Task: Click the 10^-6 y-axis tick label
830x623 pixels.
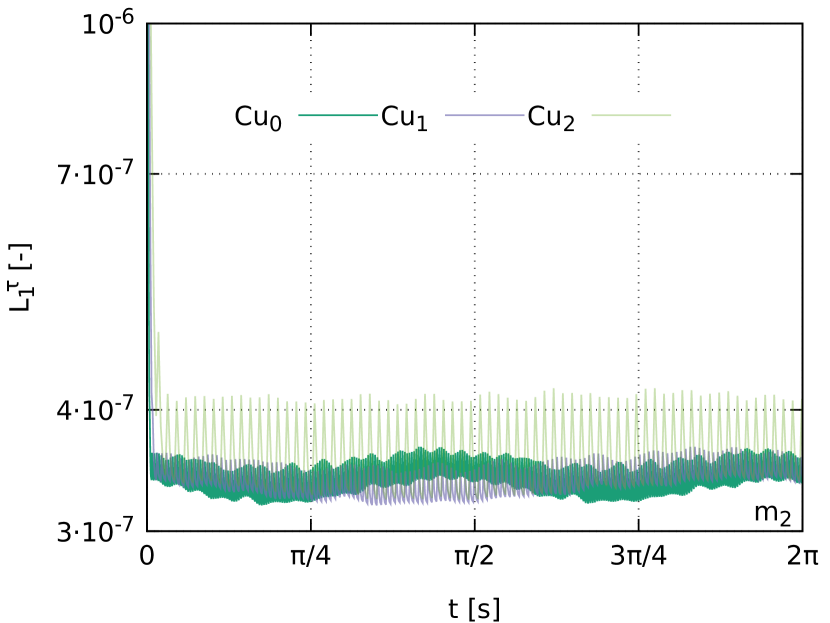Action: (x=107, y=24)
